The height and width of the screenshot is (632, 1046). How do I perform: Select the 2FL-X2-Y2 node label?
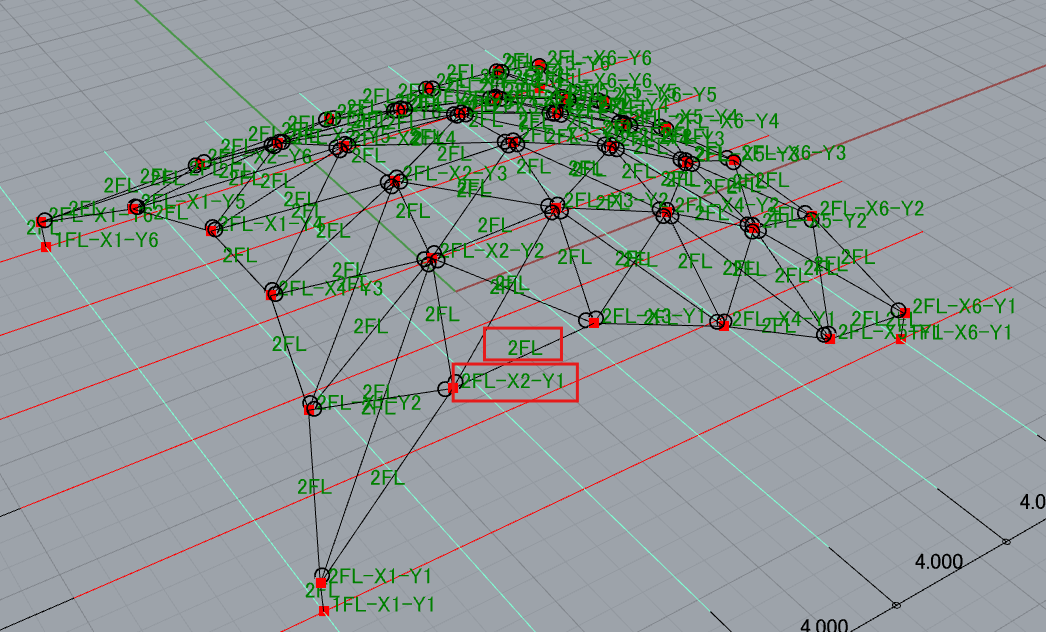(491, 251)
